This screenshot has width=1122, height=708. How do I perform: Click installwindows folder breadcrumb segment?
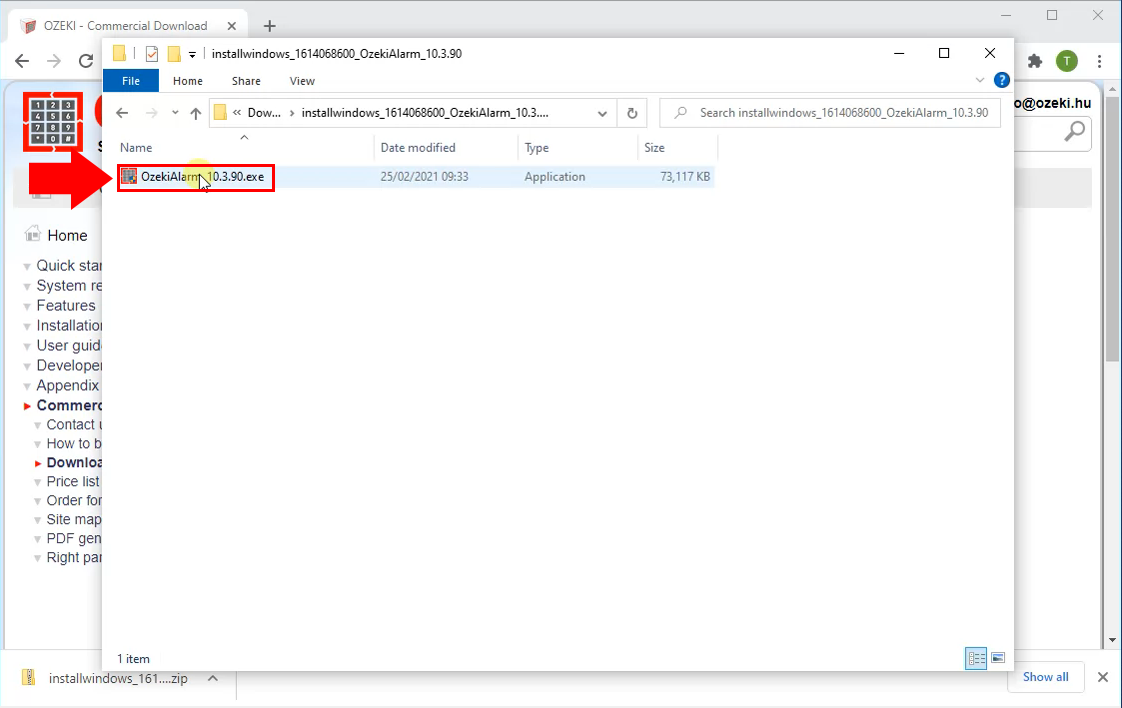click(x=425, y=113)
